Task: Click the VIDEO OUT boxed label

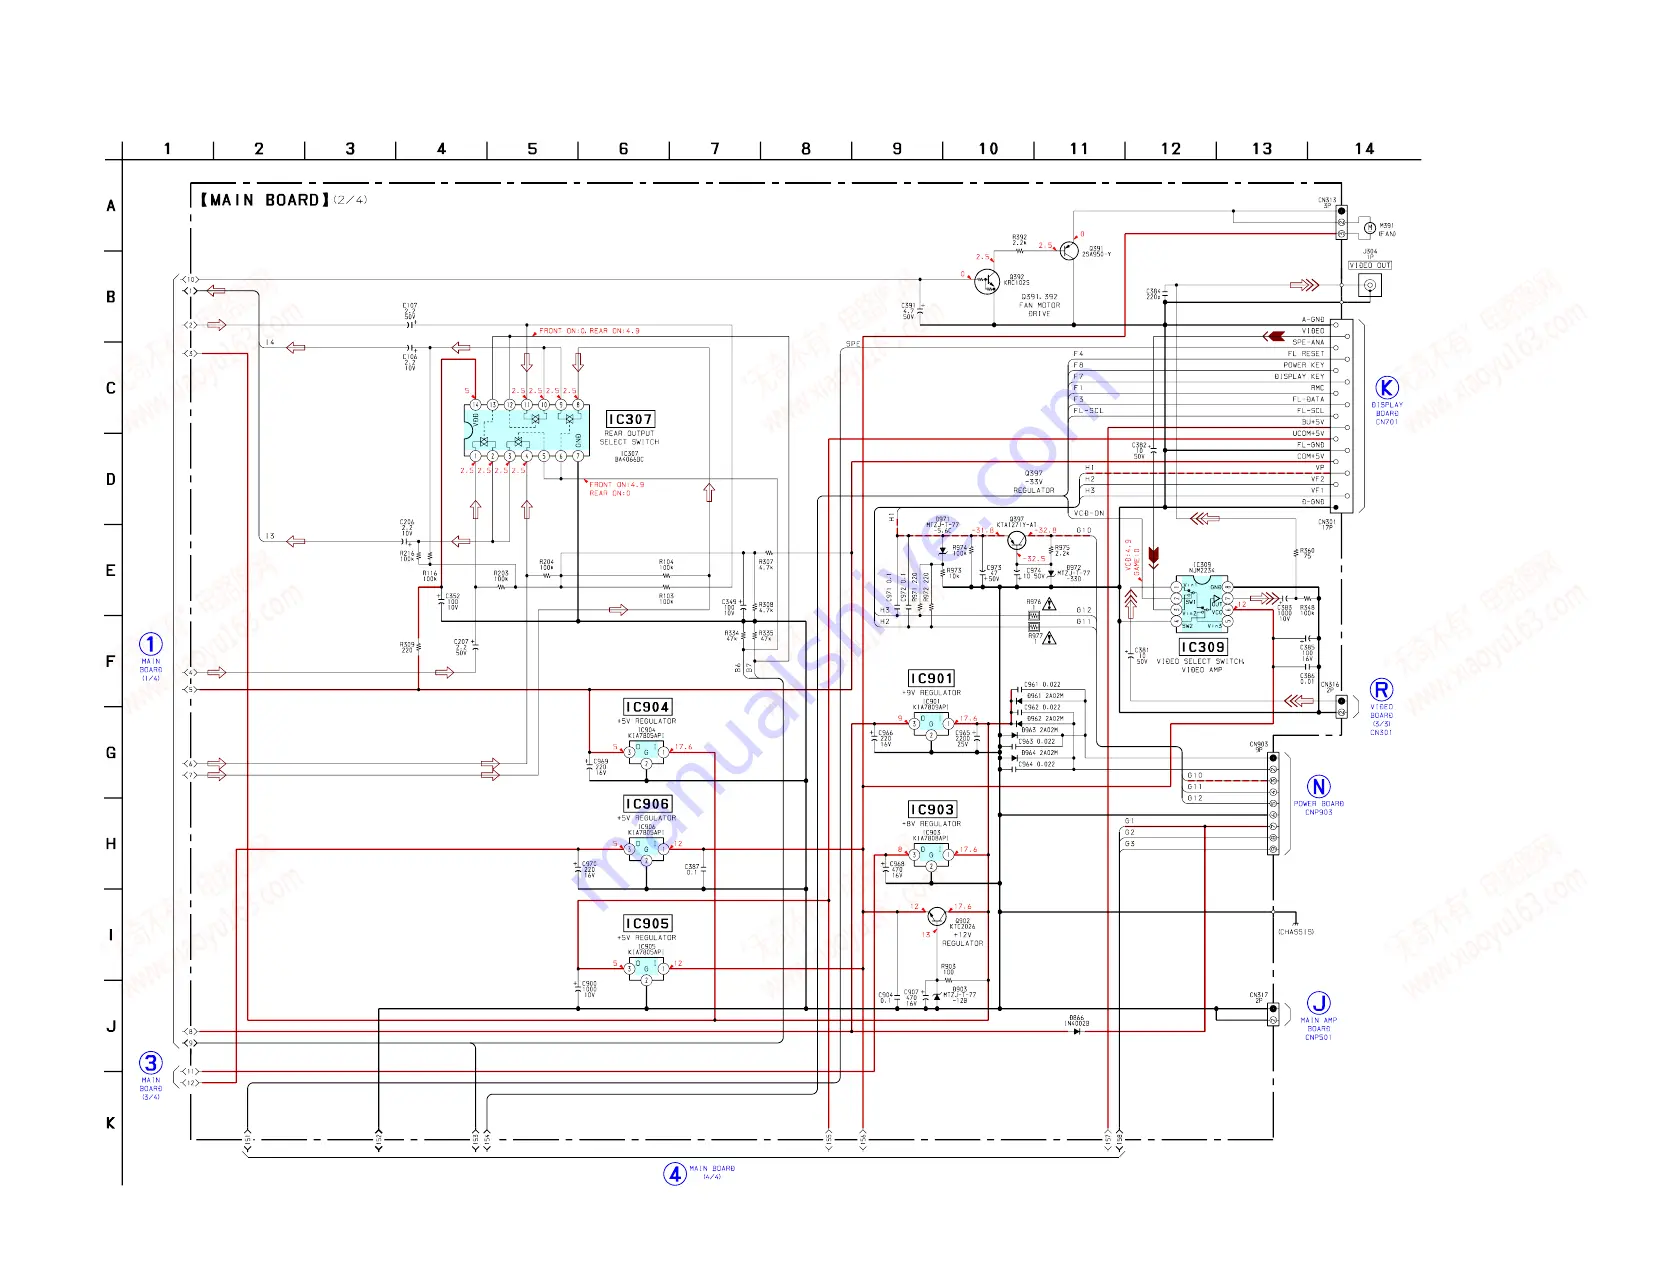Action: click(1370, 266)
